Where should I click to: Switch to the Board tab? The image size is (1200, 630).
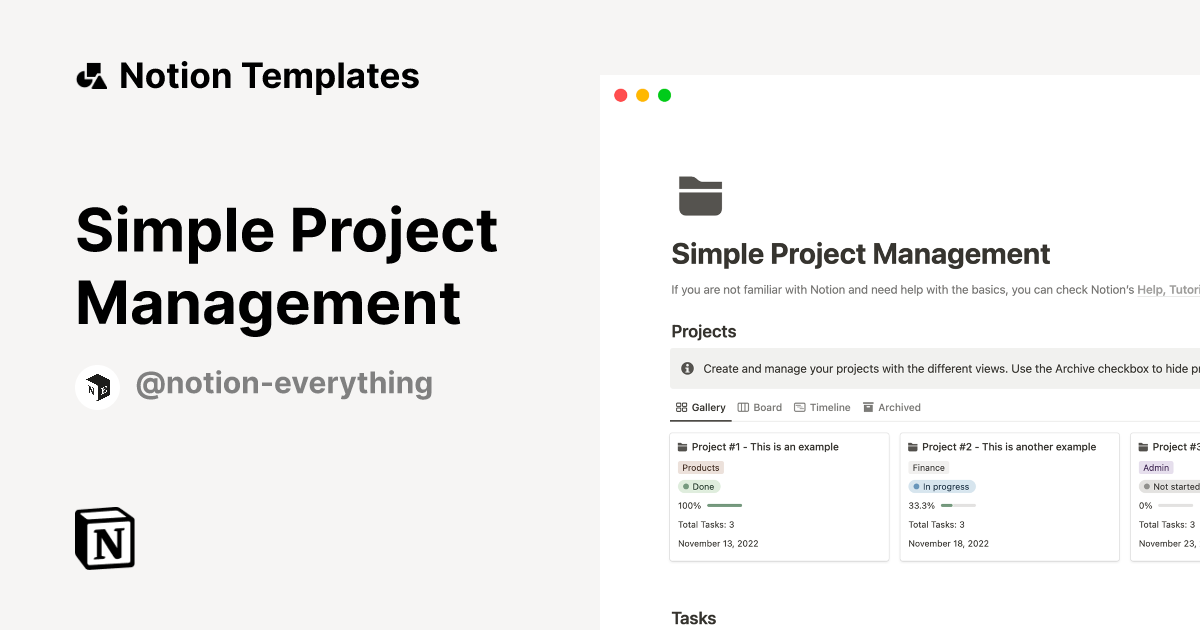pyautogui.click(x=760, y=407)
